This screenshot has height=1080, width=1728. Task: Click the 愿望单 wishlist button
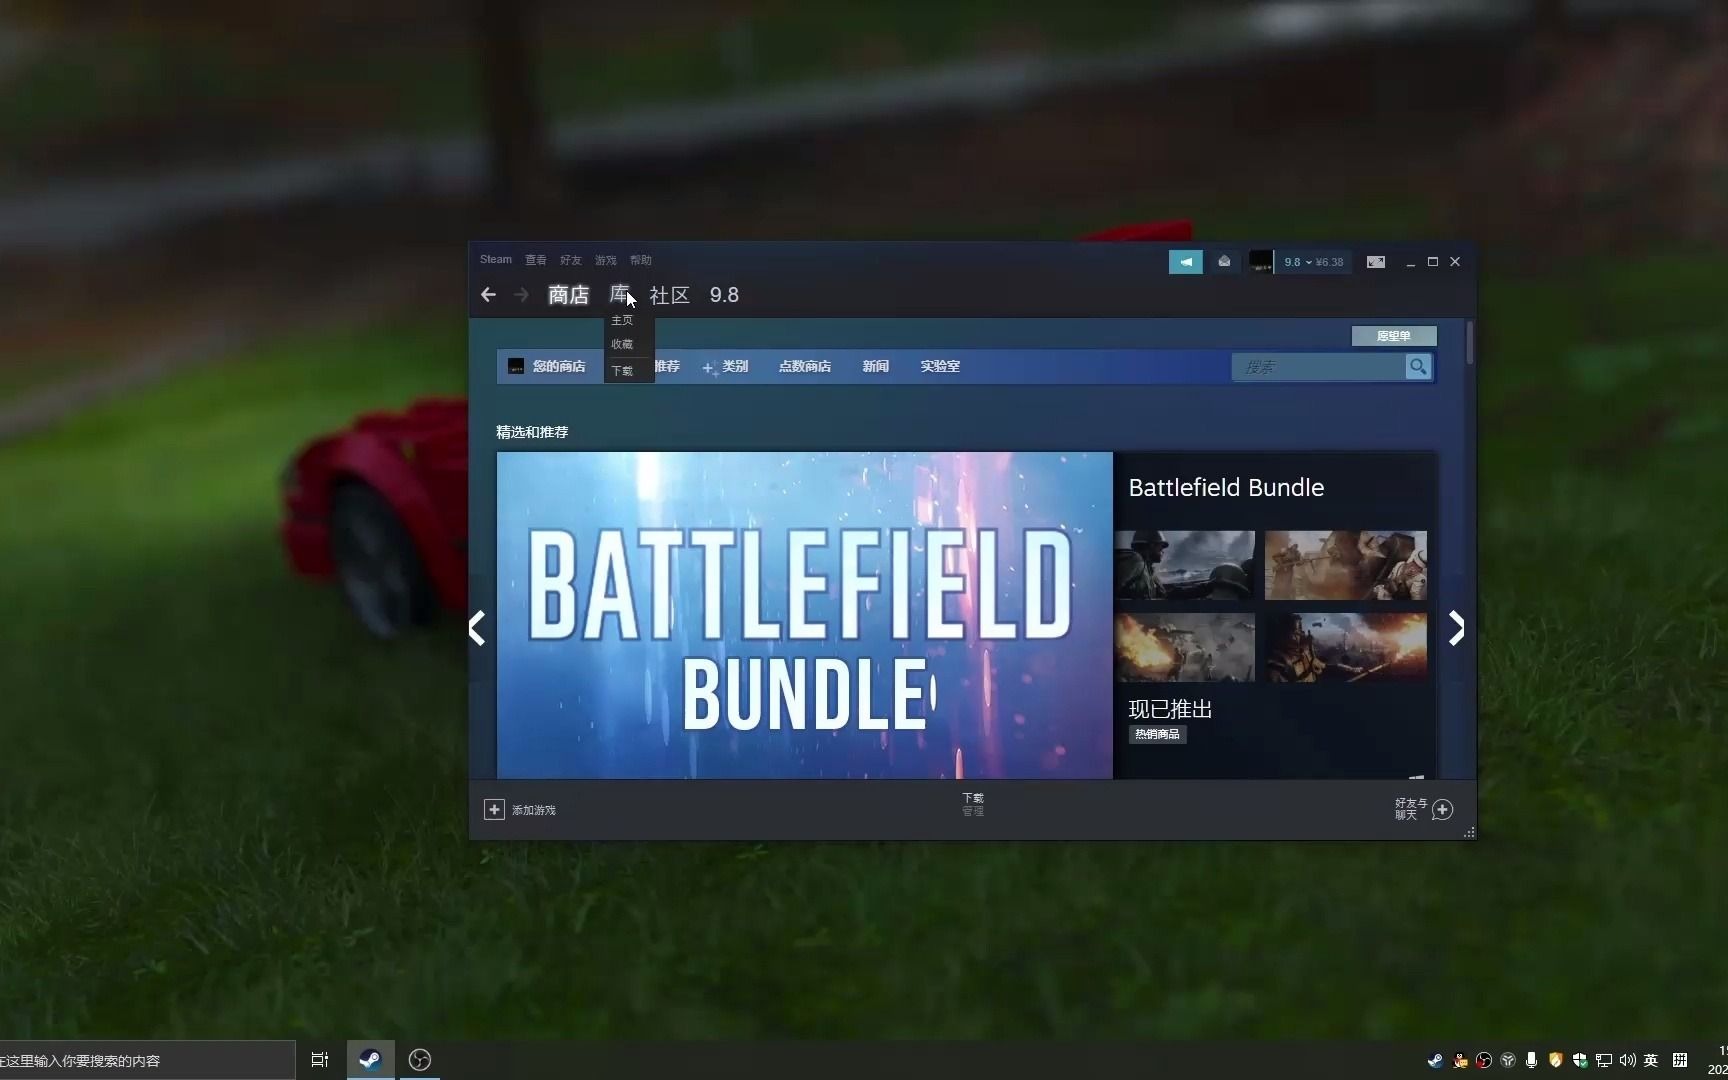[x=1394, y=336]
